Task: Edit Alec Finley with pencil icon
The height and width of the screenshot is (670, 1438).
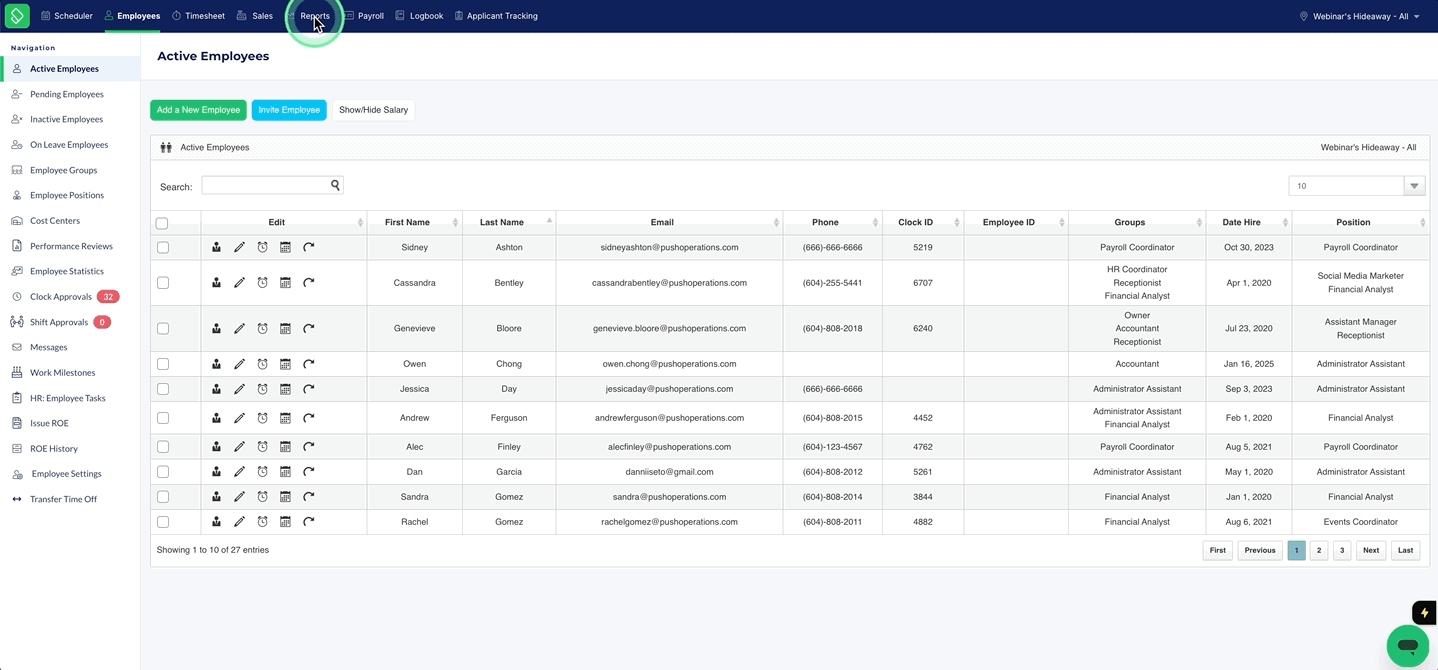Action: (x=239, y=447)
